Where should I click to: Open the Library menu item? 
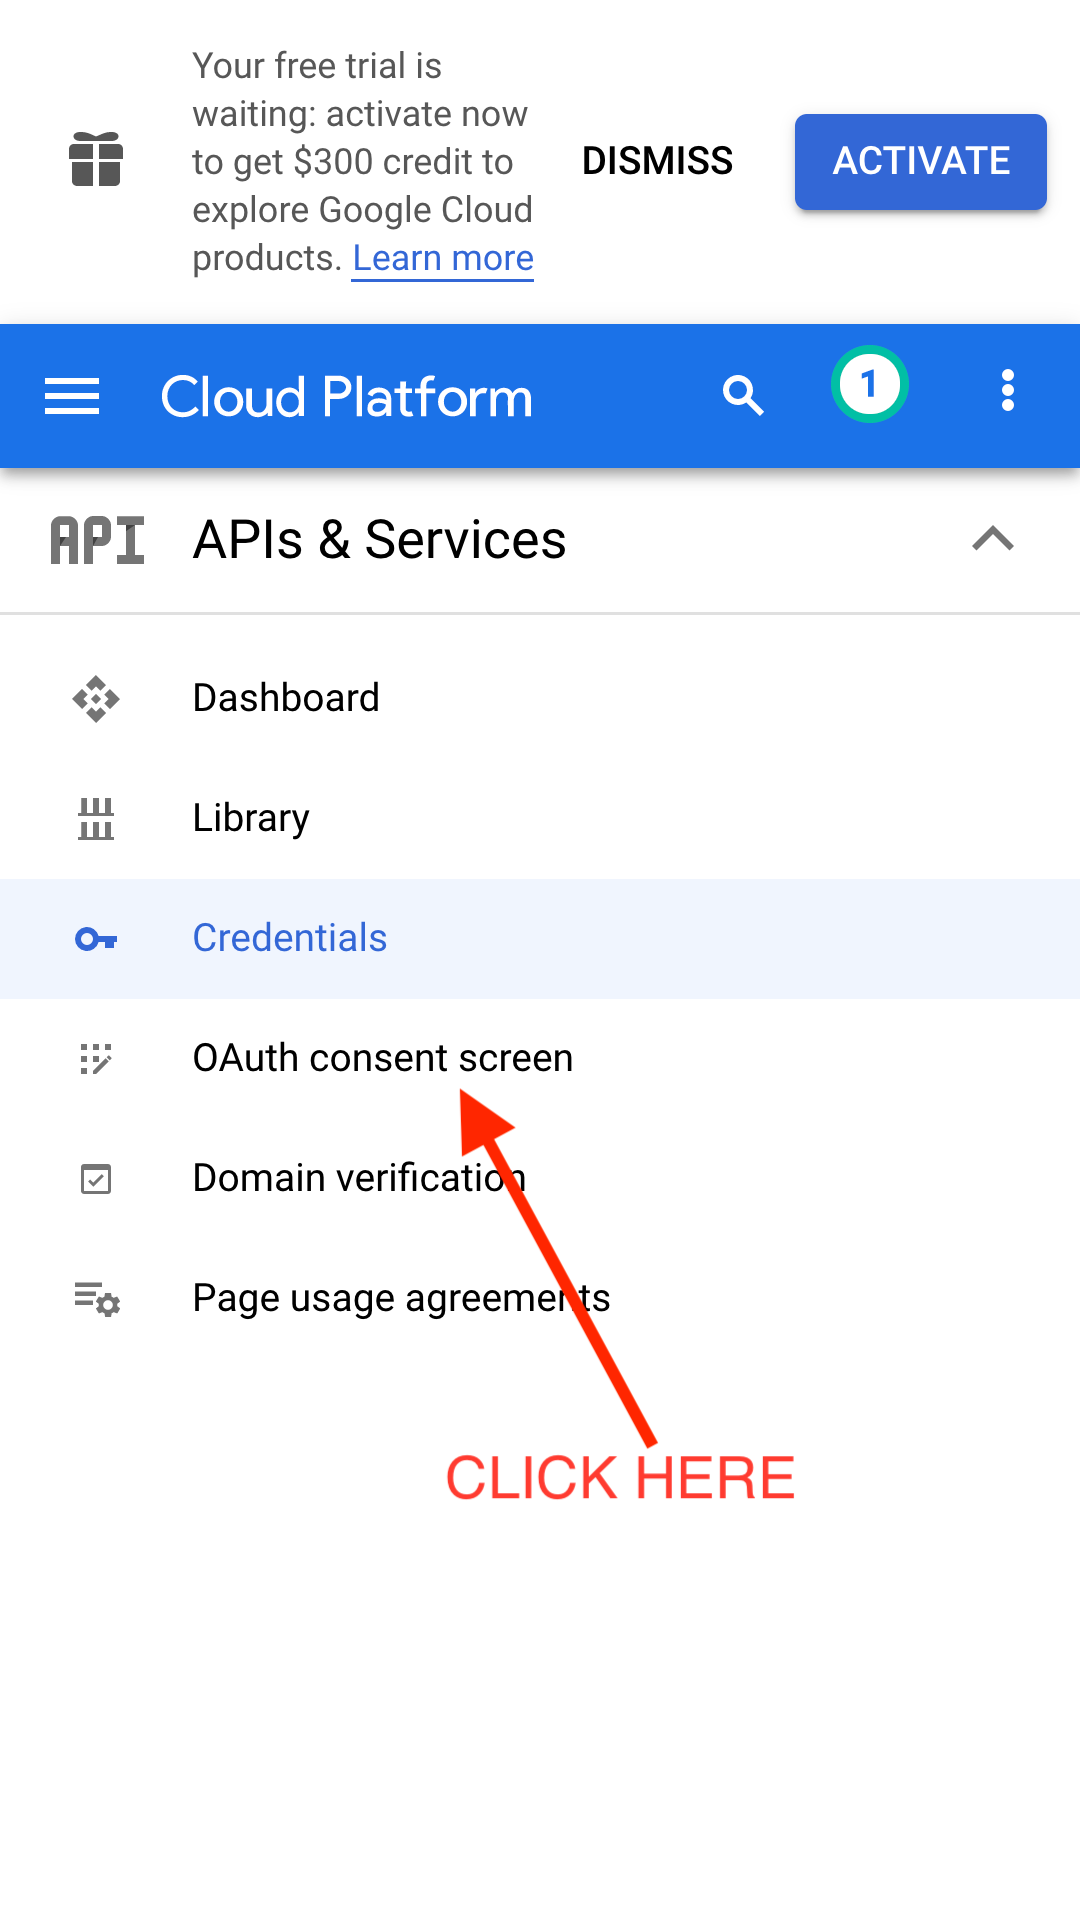[540, 818]
